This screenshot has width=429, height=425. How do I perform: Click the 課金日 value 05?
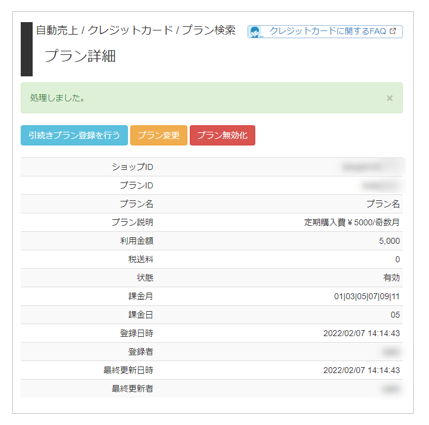point(395,315)
